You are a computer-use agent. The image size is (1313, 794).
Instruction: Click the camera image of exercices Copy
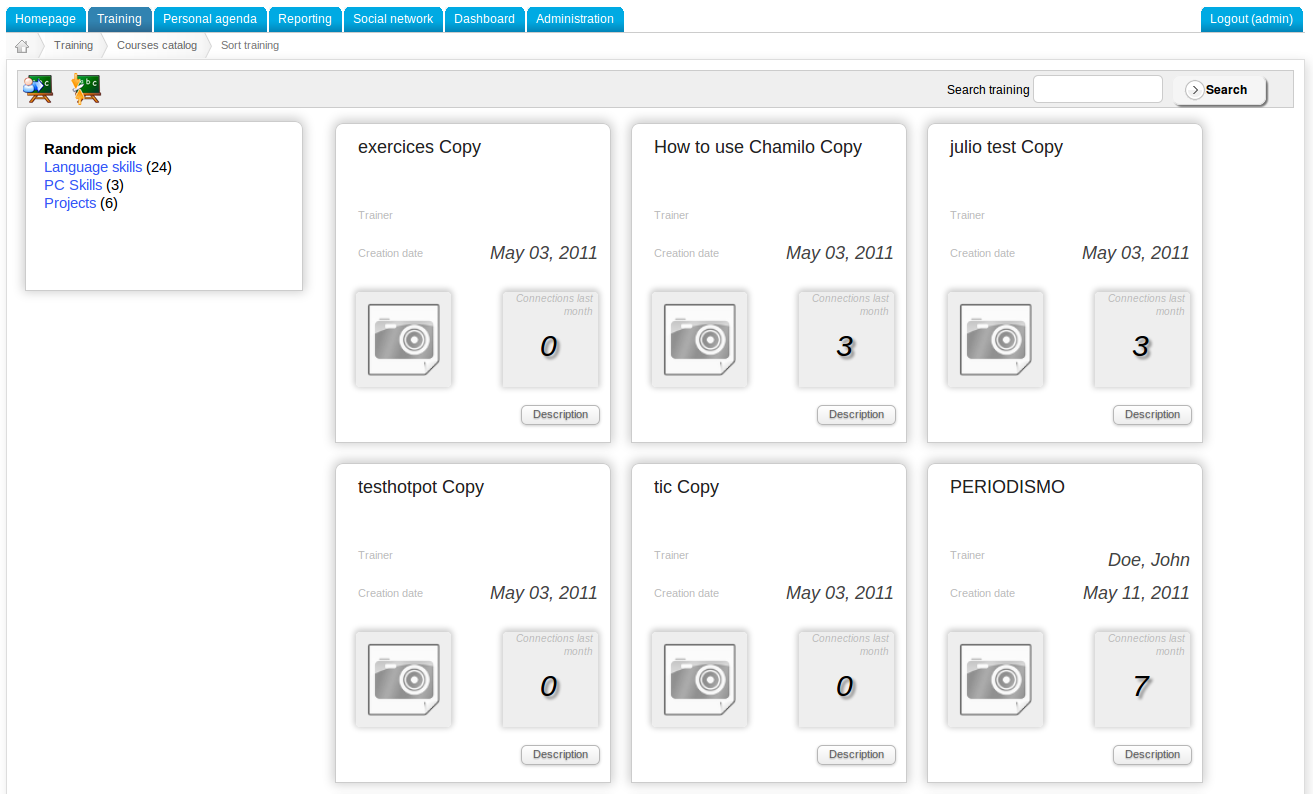pyautogui.click(x=403, y=340)
